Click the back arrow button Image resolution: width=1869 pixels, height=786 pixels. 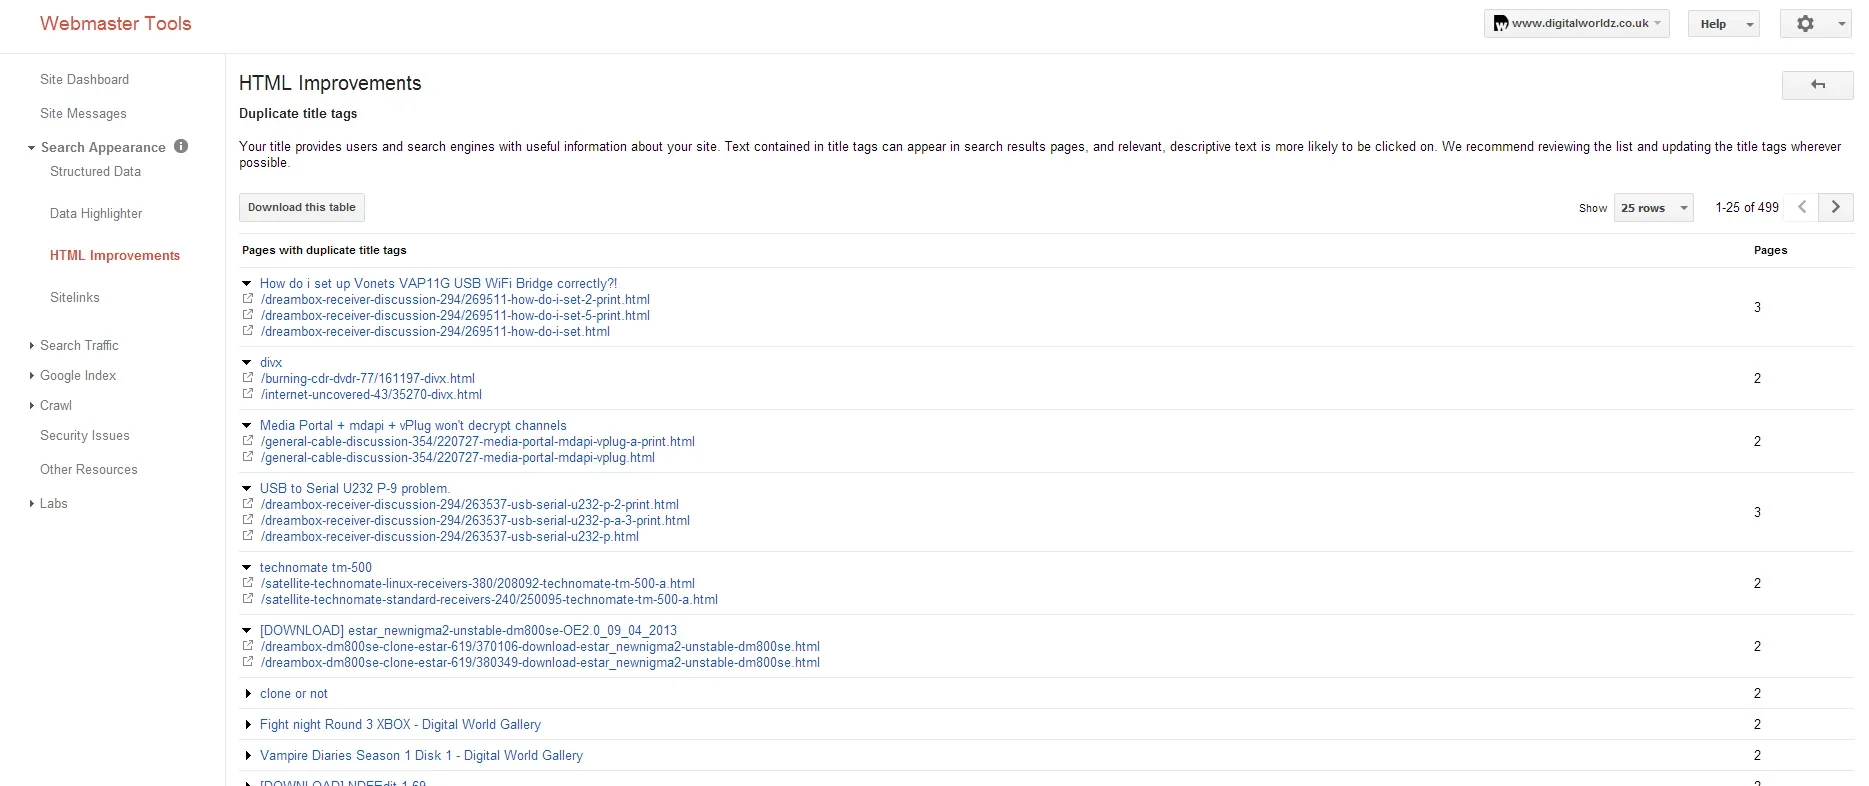tap(1818, 85)
